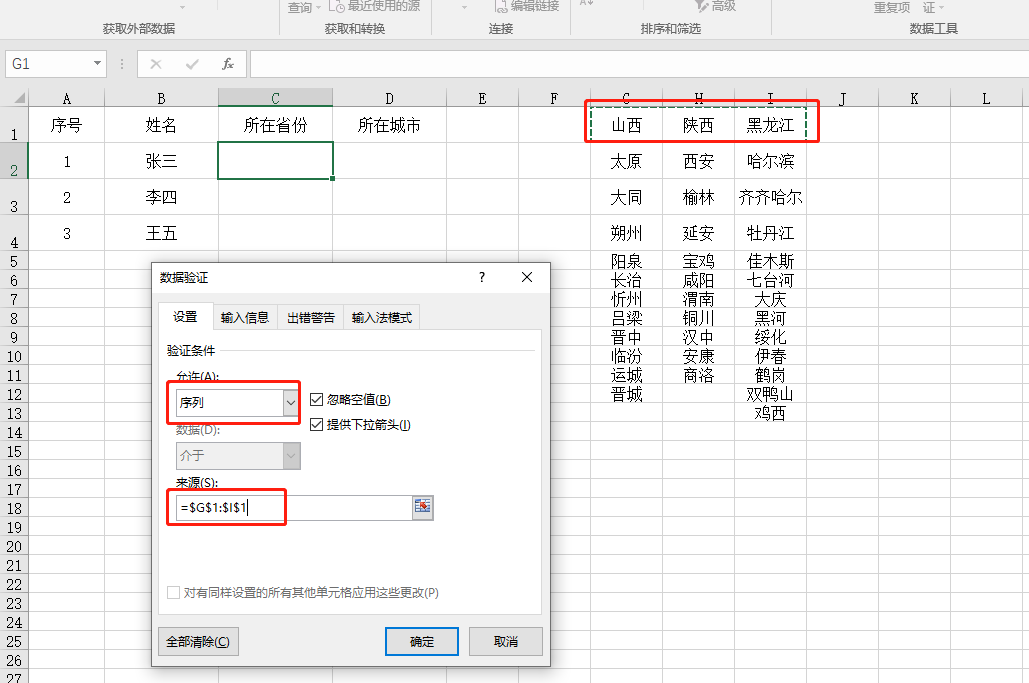Toggle the 提供下拉箭头 checkbox
Image resolution: width=1029 pixels, height=683 pixels.
pos(316,424)
